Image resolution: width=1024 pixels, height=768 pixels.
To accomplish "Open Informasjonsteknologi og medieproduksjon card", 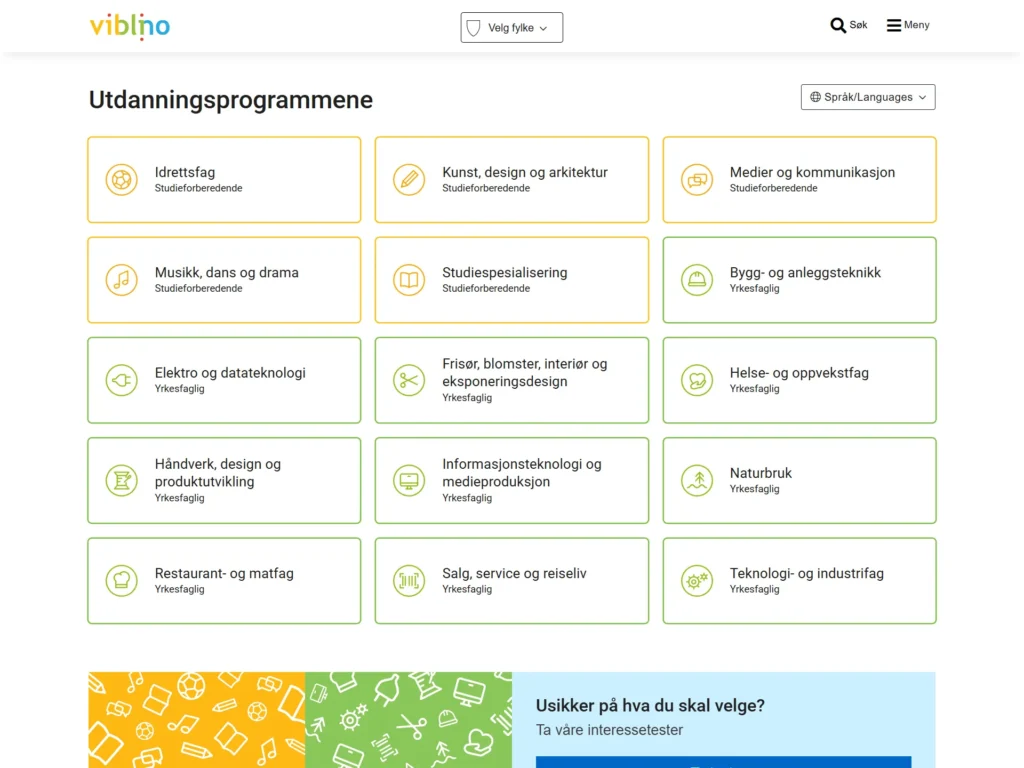I will tap(511, 480).
